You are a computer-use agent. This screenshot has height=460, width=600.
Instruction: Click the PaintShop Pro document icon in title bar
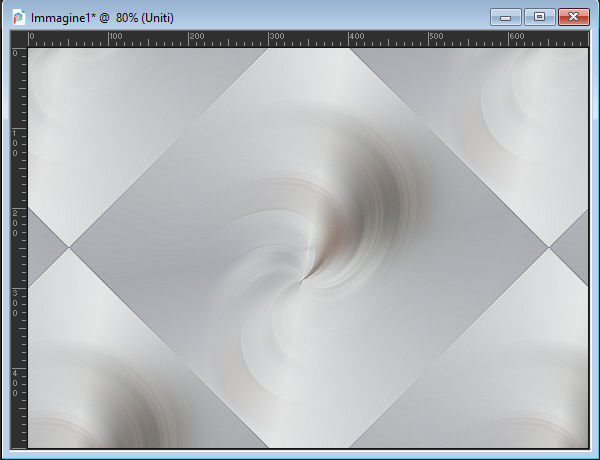18,18
